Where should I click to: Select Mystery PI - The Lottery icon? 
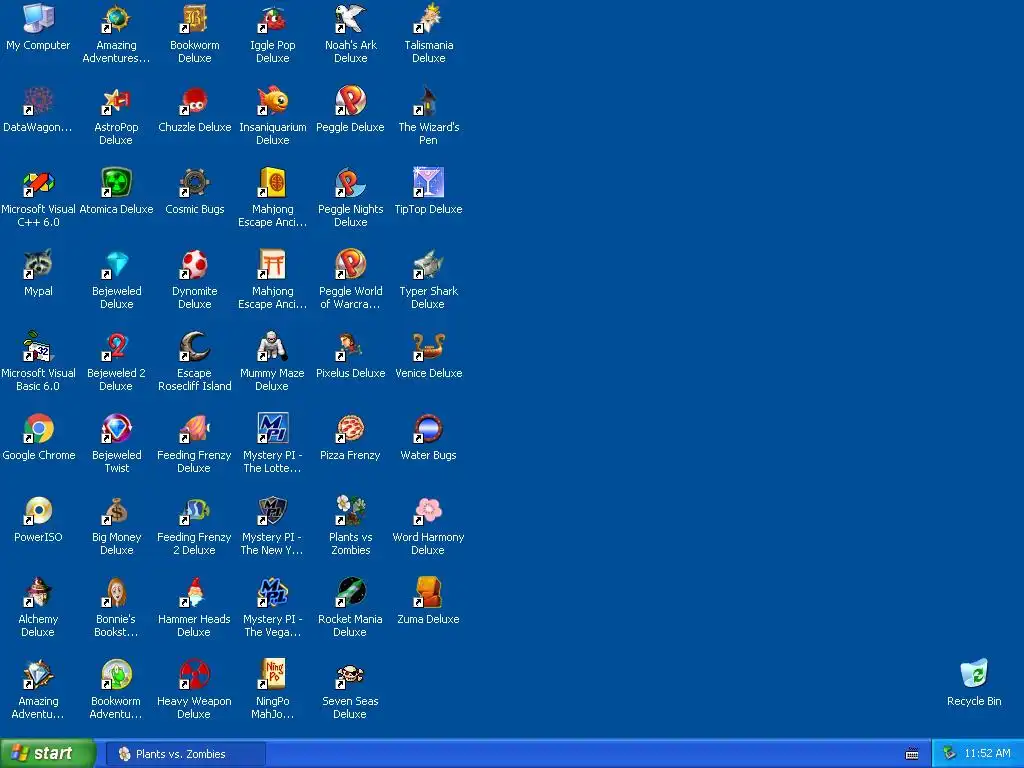click(272, 428)
